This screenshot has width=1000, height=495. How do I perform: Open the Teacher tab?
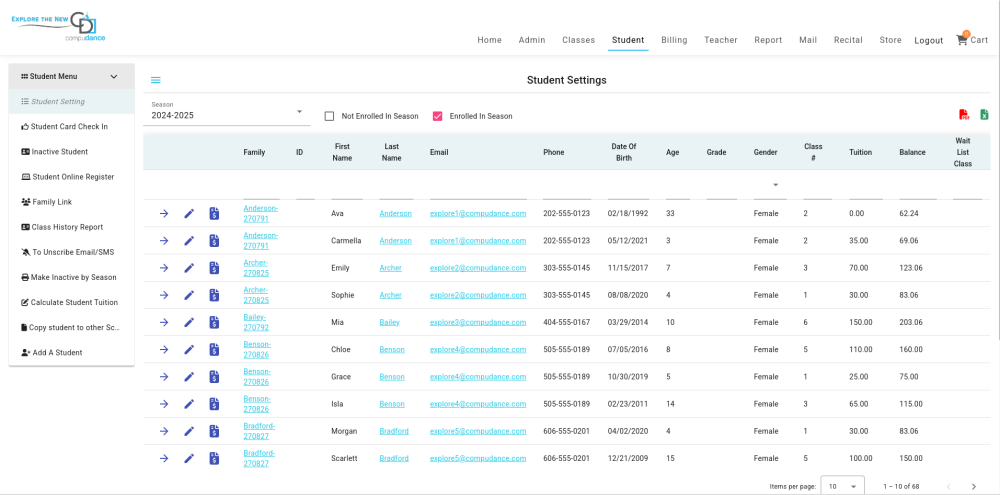pyautogui.click(x=721, y=40)
